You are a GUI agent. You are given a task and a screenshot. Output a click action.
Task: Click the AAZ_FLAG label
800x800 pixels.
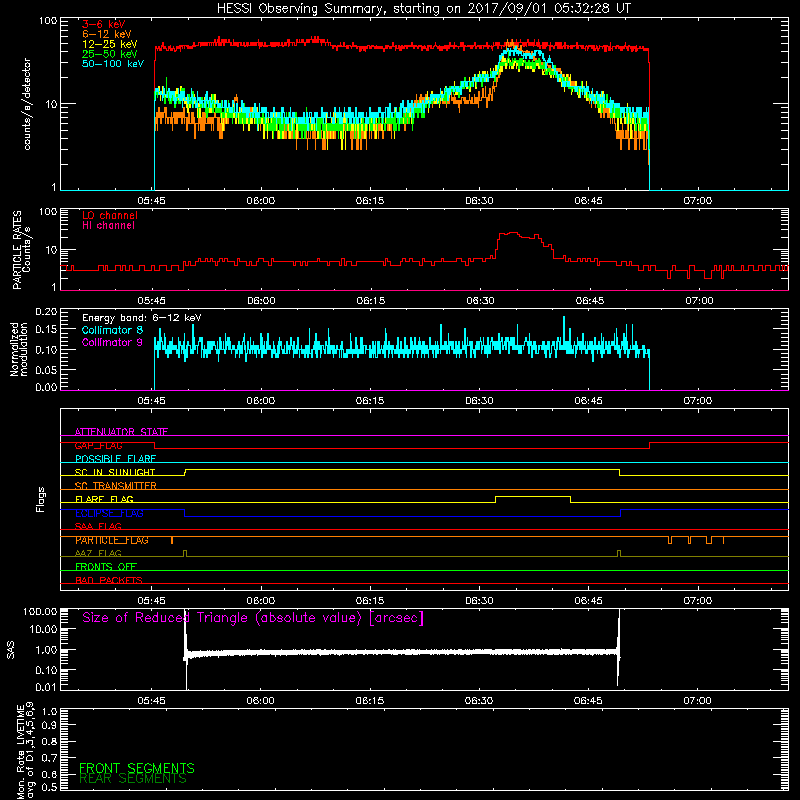tap(98, 553)
